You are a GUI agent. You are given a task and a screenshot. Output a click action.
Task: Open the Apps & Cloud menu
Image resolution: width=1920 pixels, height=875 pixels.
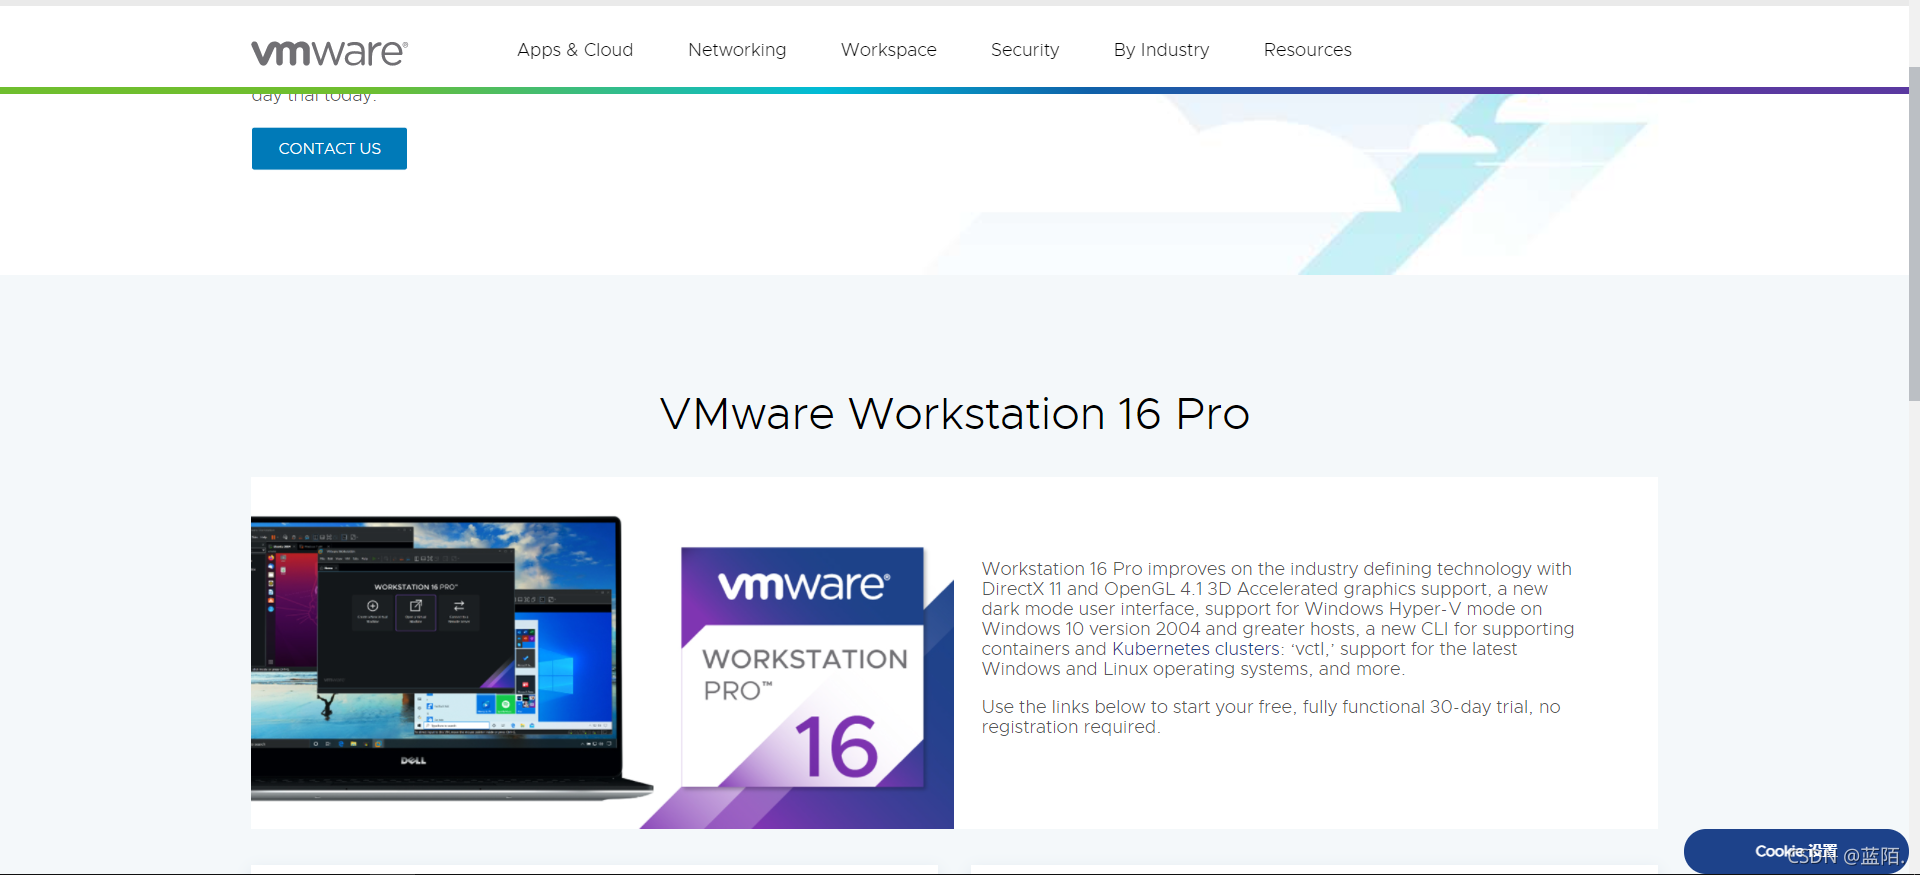pos(575,50)
